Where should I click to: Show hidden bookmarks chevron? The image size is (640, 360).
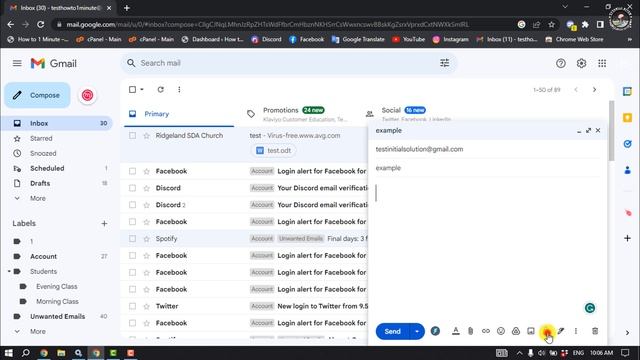tap(630, 40)
